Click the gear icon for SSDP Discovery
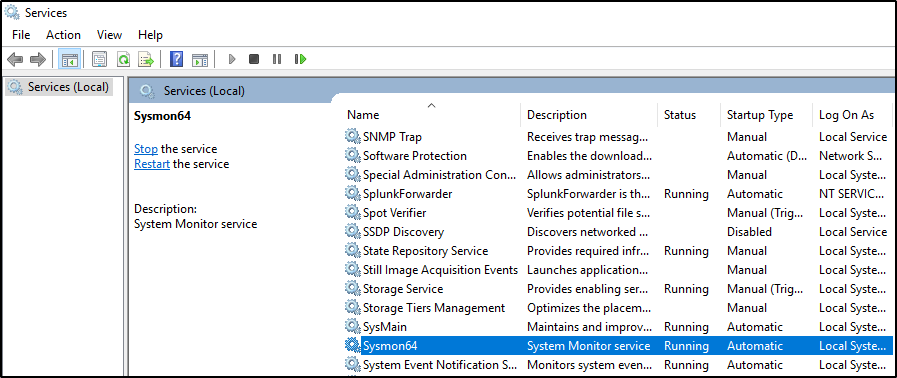Image resolution: width=897 pixels, height=378 pixels. tap(352, 232)
